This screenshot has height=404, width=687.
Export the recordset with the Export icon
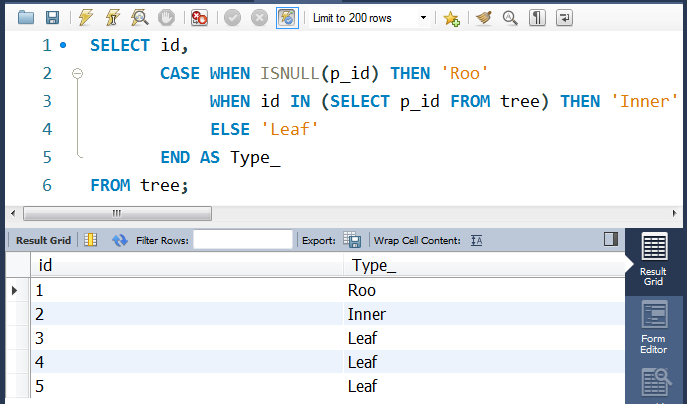352,240
